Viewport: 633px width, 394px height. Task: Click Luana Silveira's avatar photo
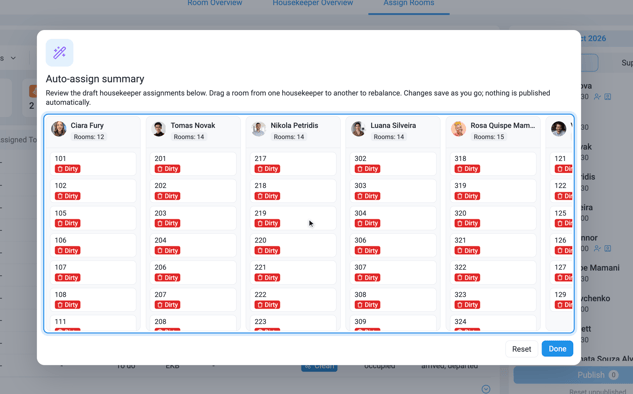tap(358, 129)
